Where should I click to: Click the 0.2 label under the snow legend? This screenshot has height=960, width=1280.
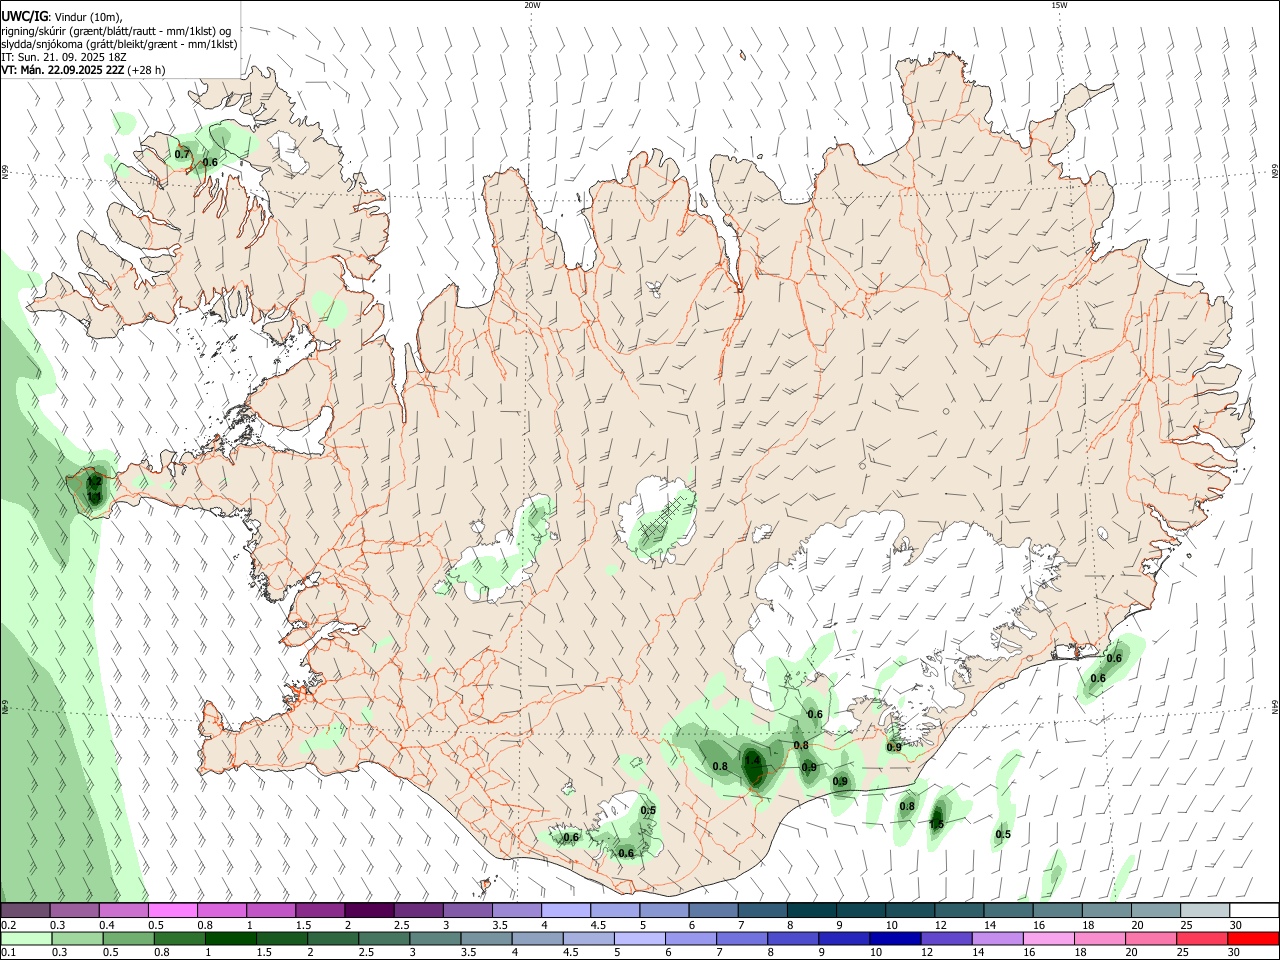pos(8,924)
